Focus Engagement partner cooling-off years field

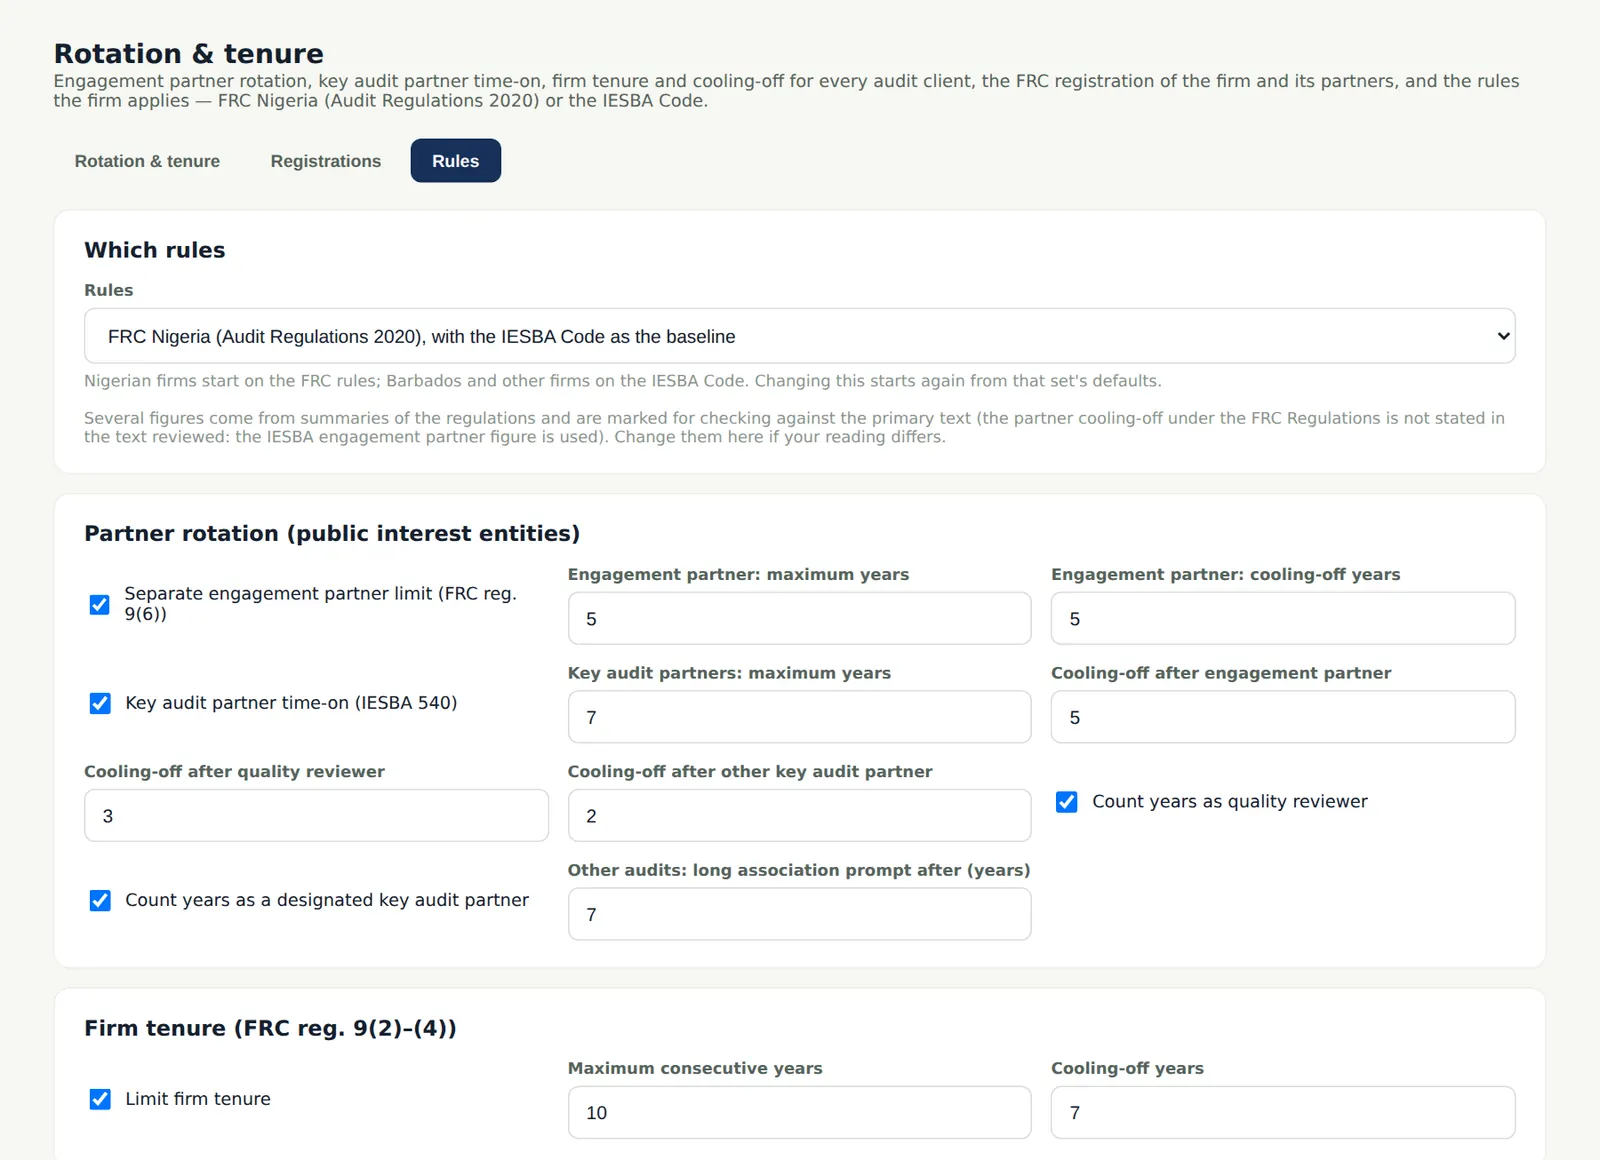click(1283, 618)
